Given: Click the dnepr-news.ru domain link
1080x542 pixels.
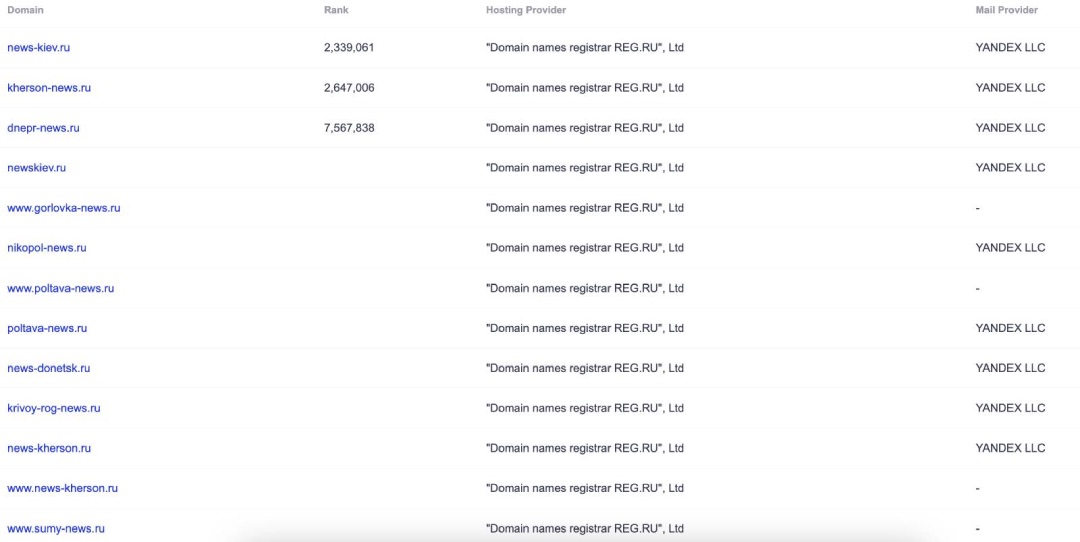Looking at the screenshot, I should pos(43,128).
